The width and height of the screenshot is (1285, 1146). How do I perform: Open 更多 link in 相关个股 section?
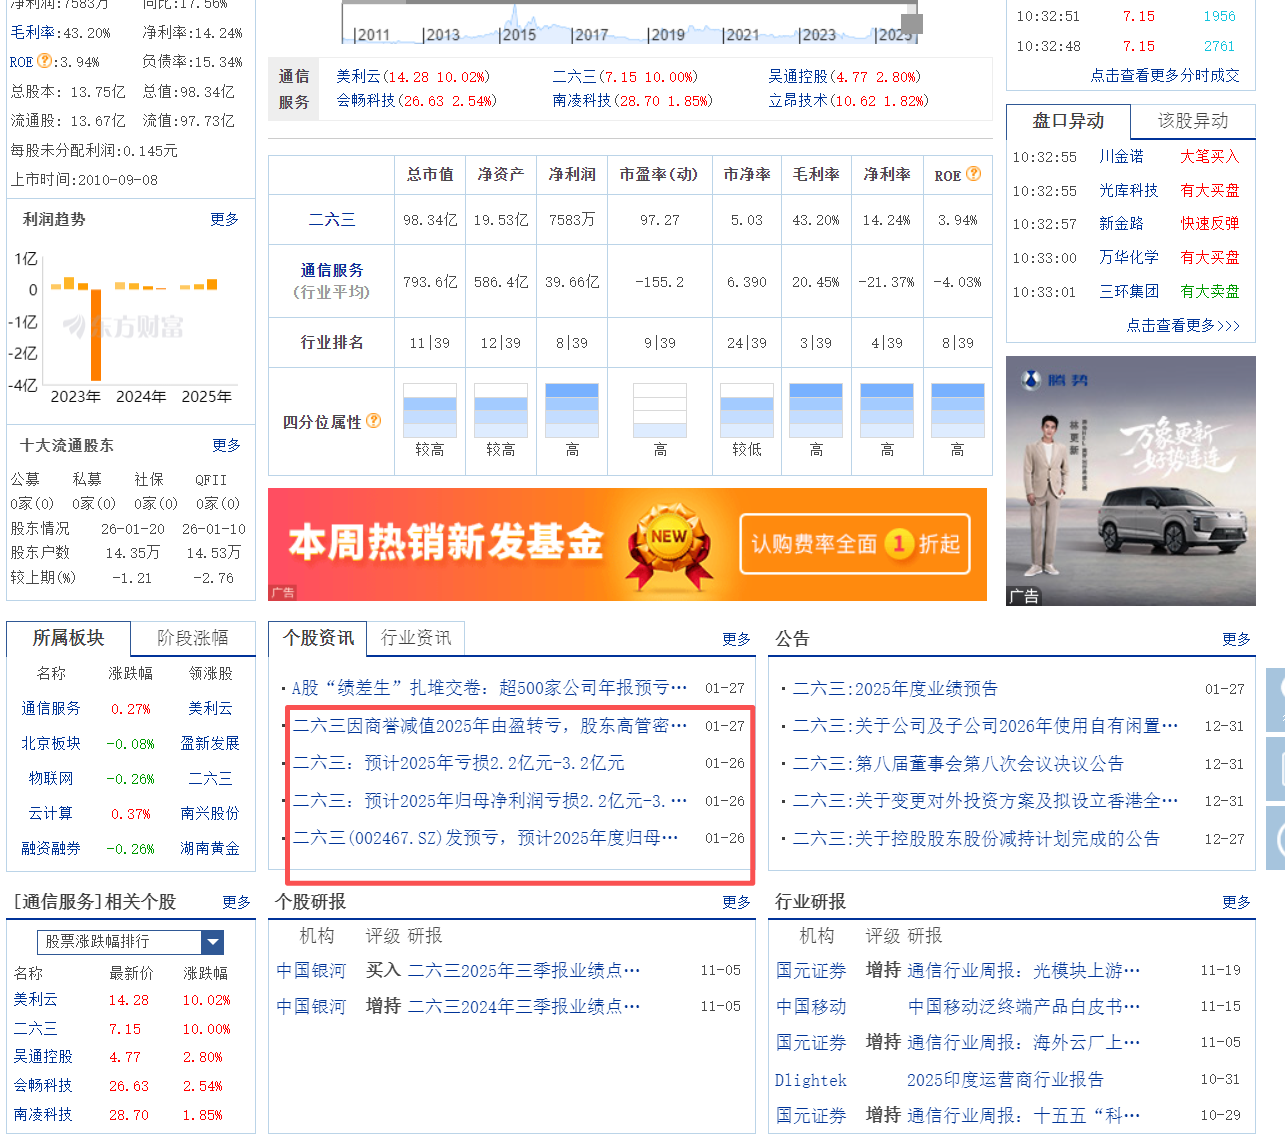[x=236, y=902]
